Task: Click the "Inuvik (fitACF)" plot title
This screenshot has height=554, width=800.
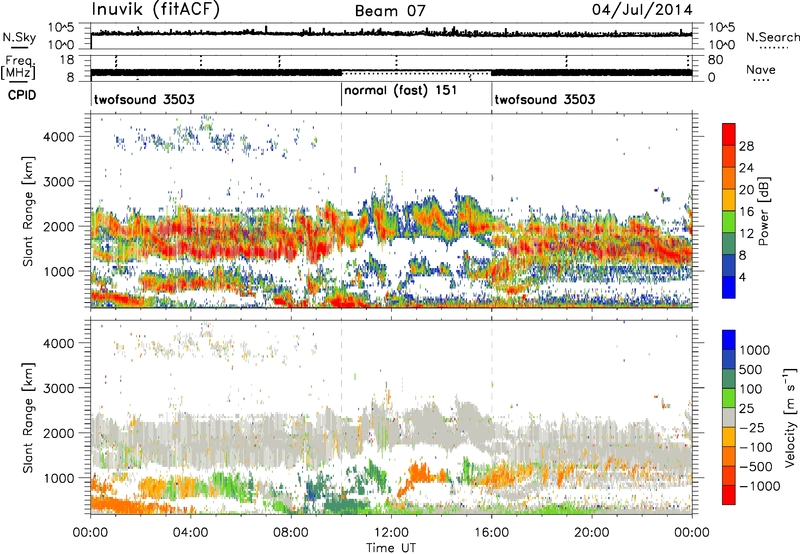Action: (x=156, y=10)
